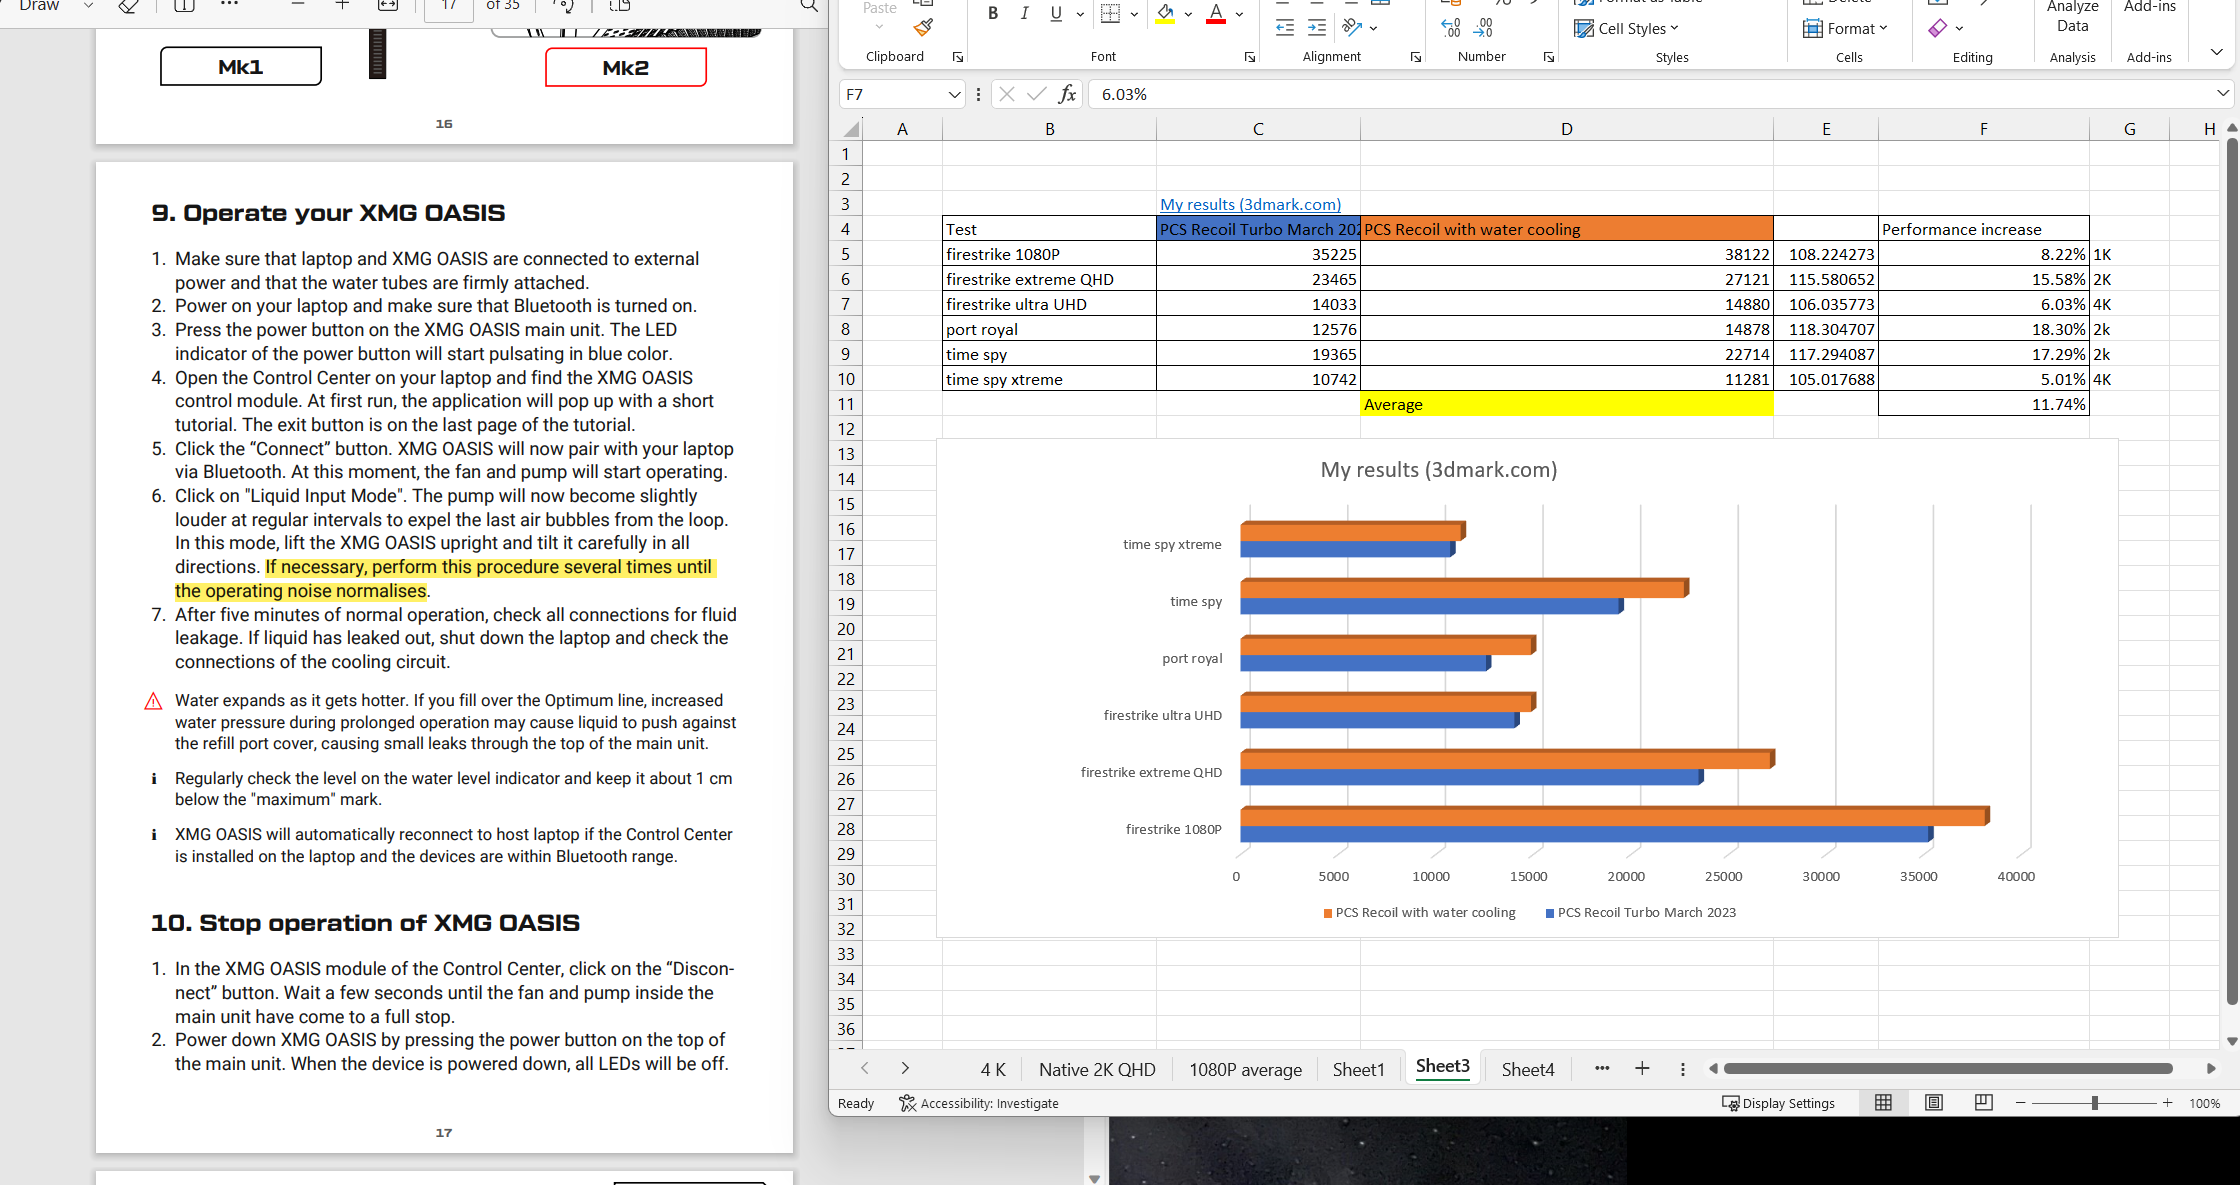Switch to Normal view
This screenshot has height=1185, width=2240.
[1883, 1102]
